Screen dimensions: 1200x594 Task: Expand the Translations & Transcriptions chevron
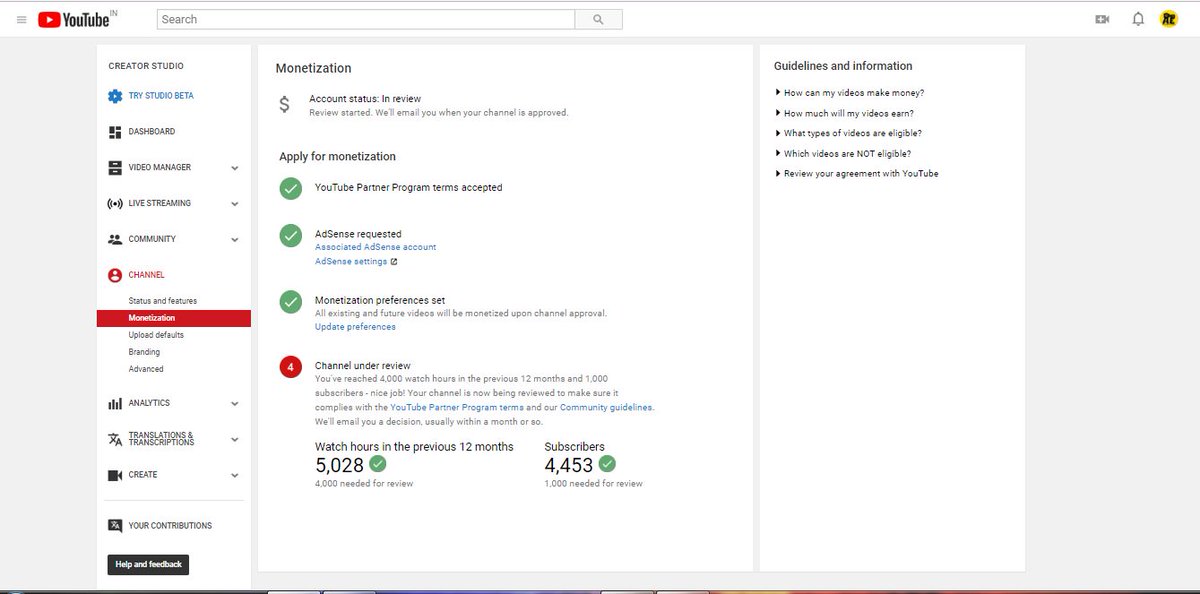235,440
